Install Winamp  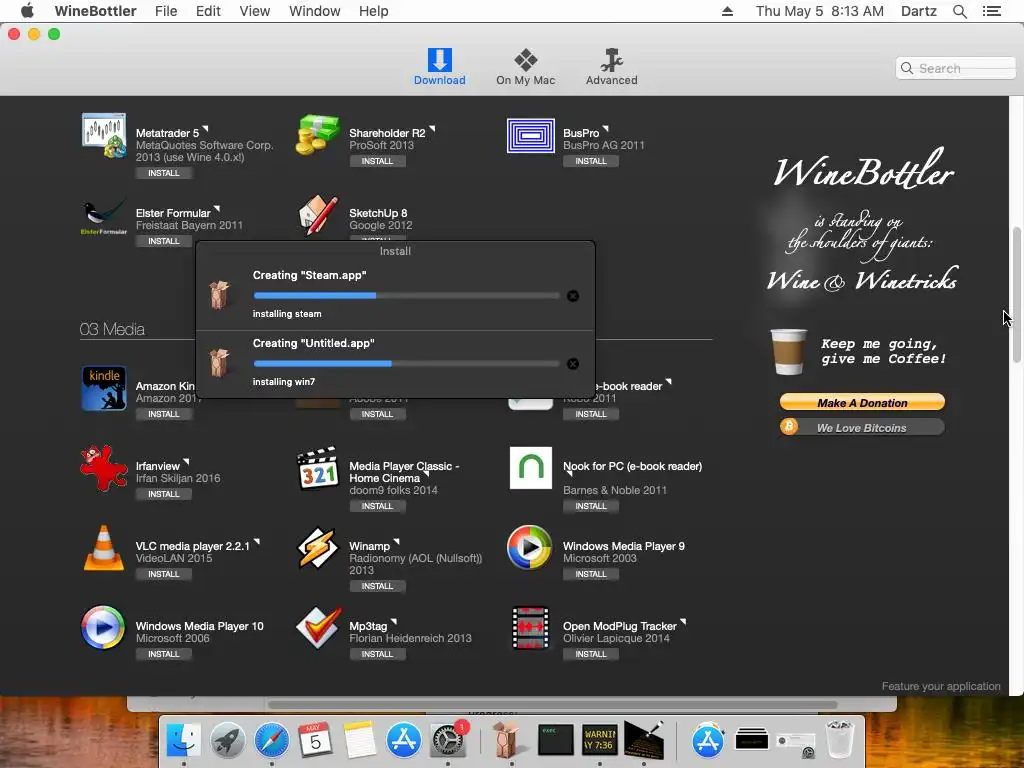point(377,586)
